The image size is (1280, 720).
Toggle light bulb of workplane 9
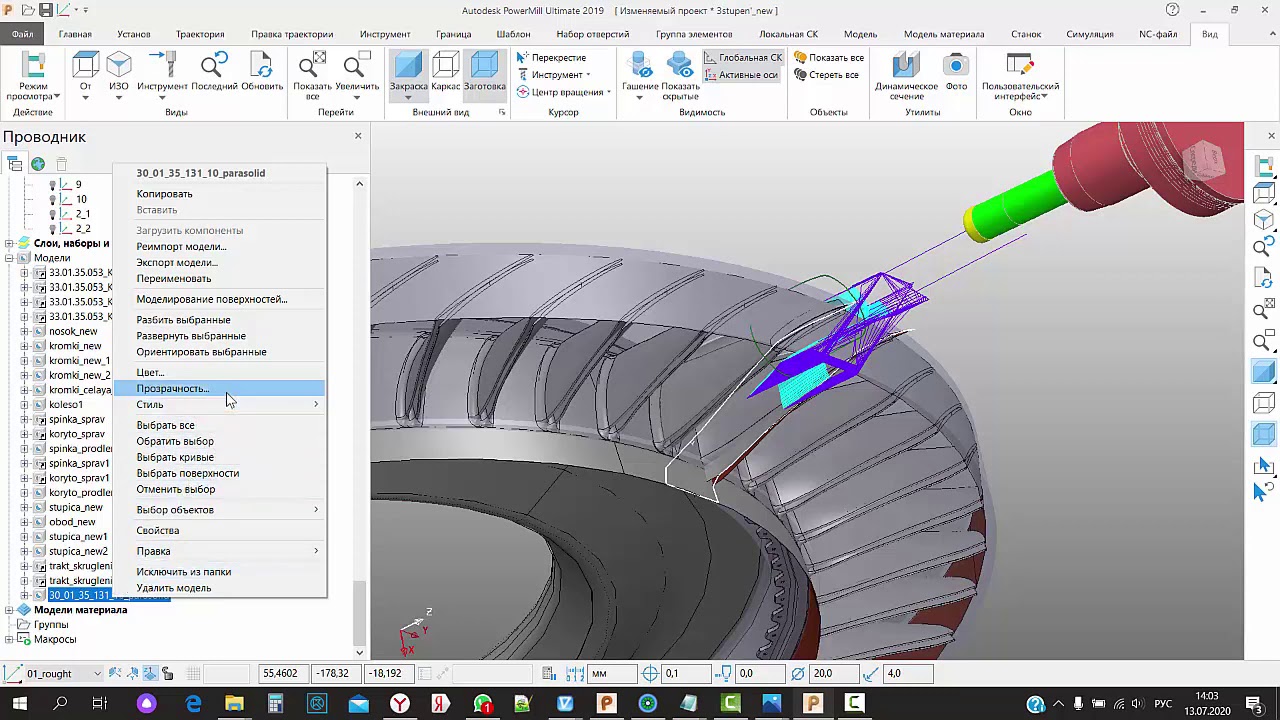(x=53, y=185)
